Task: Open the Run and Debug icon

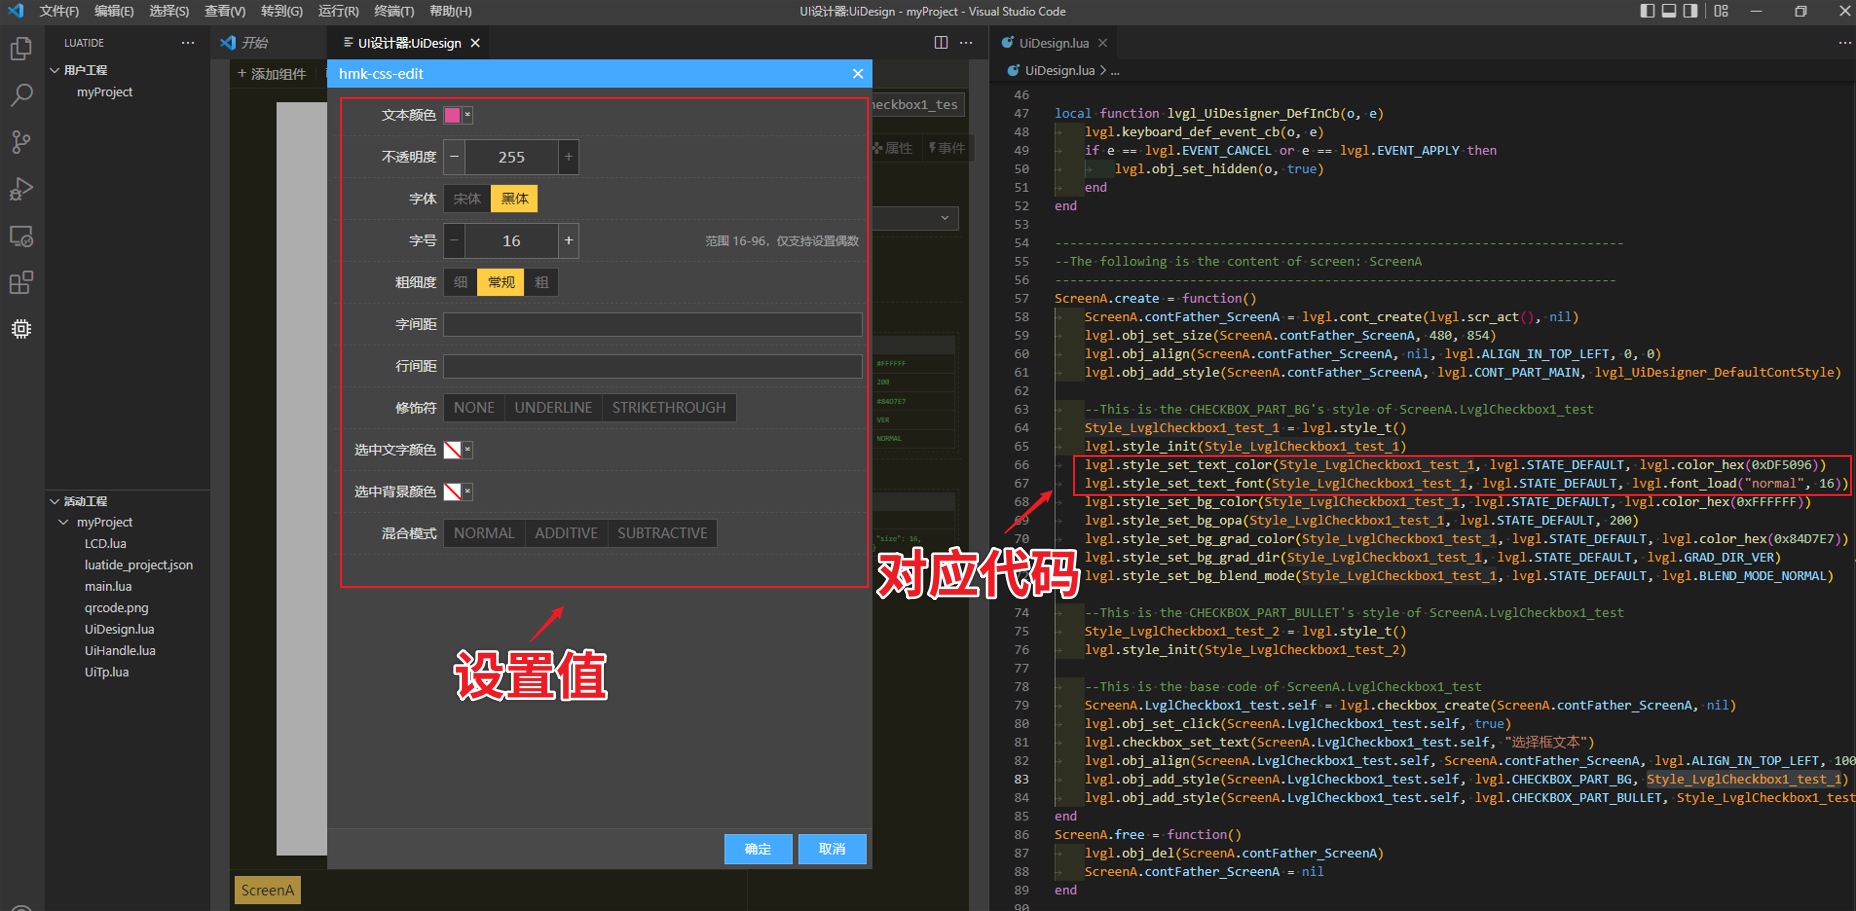Action: [21, 189]
